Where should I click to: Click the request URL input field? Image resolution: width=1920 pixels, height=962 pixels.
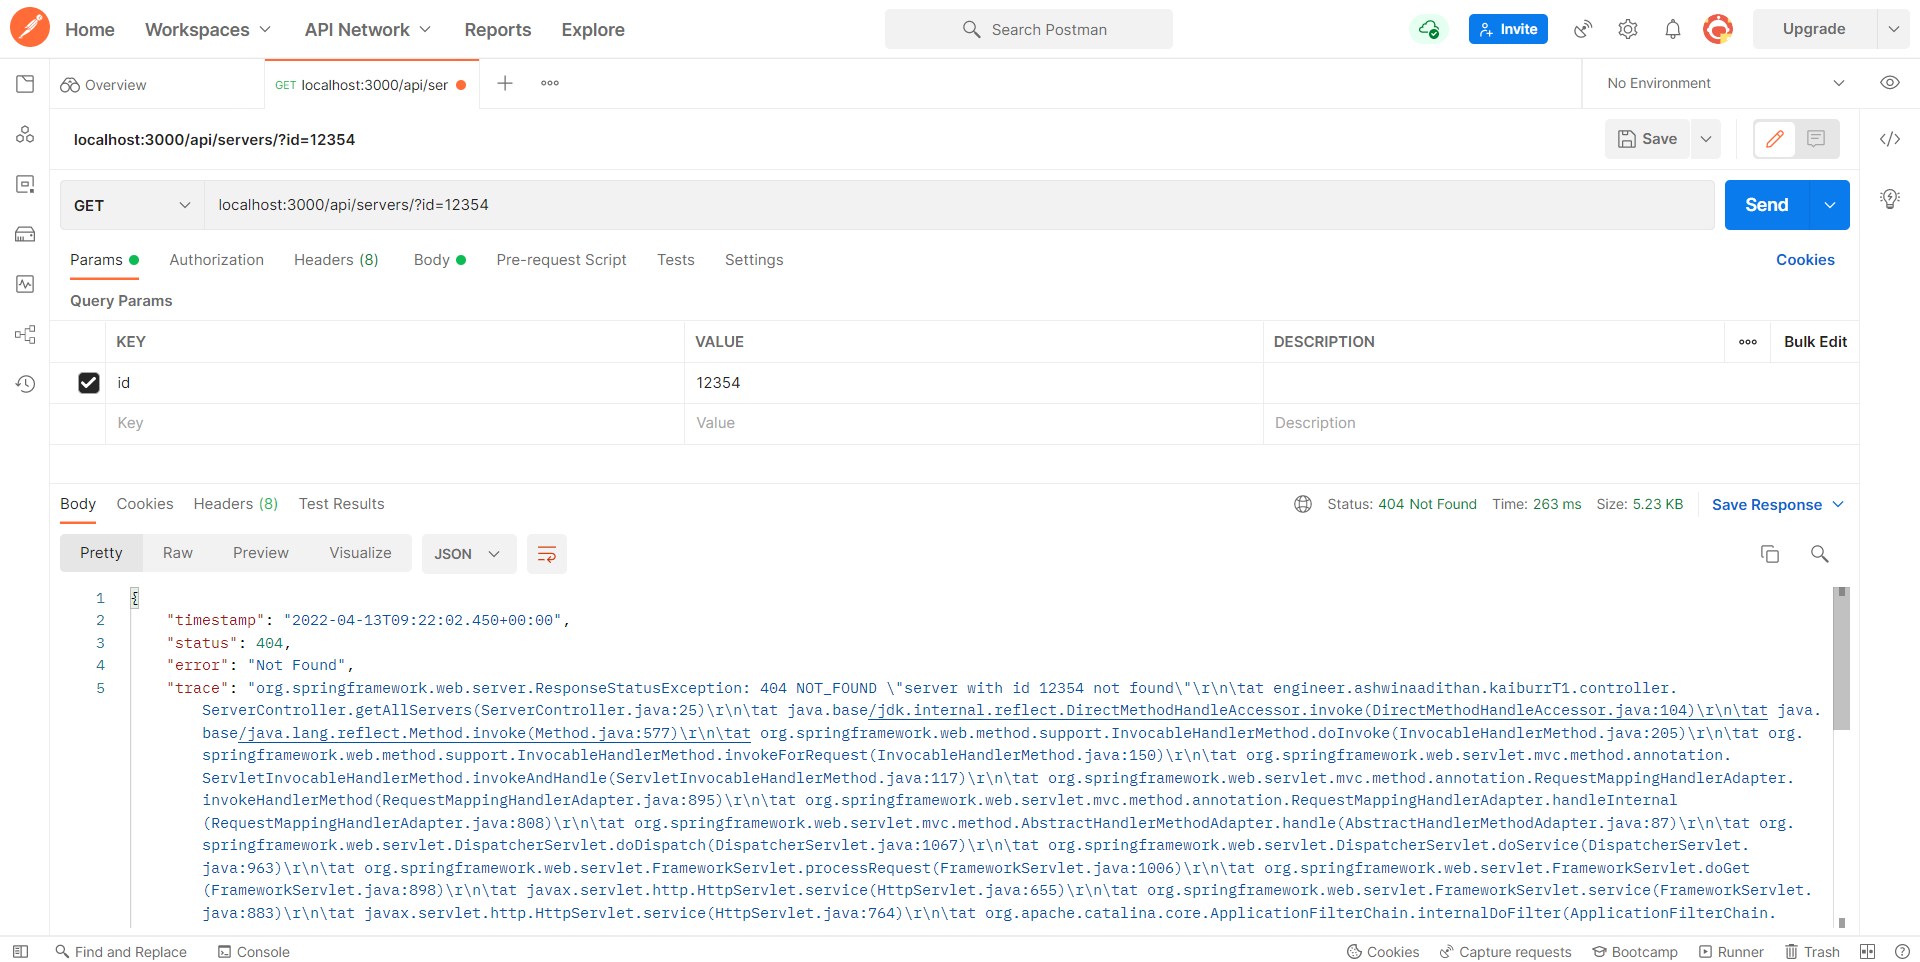(700, 205)
